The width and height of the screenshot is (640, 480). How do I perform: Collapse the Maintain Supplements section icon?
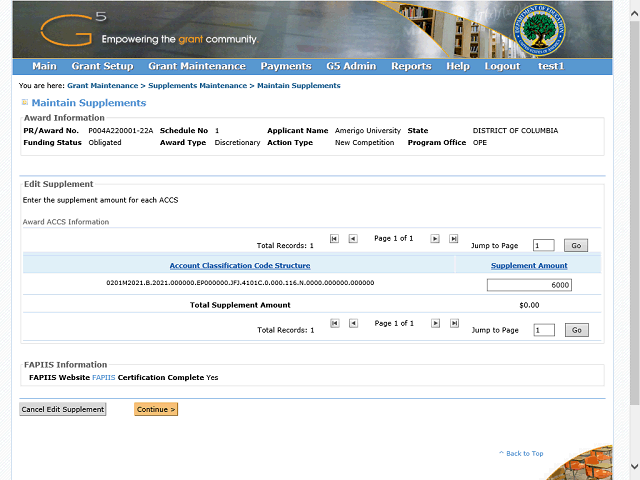(x=24, y=103)
